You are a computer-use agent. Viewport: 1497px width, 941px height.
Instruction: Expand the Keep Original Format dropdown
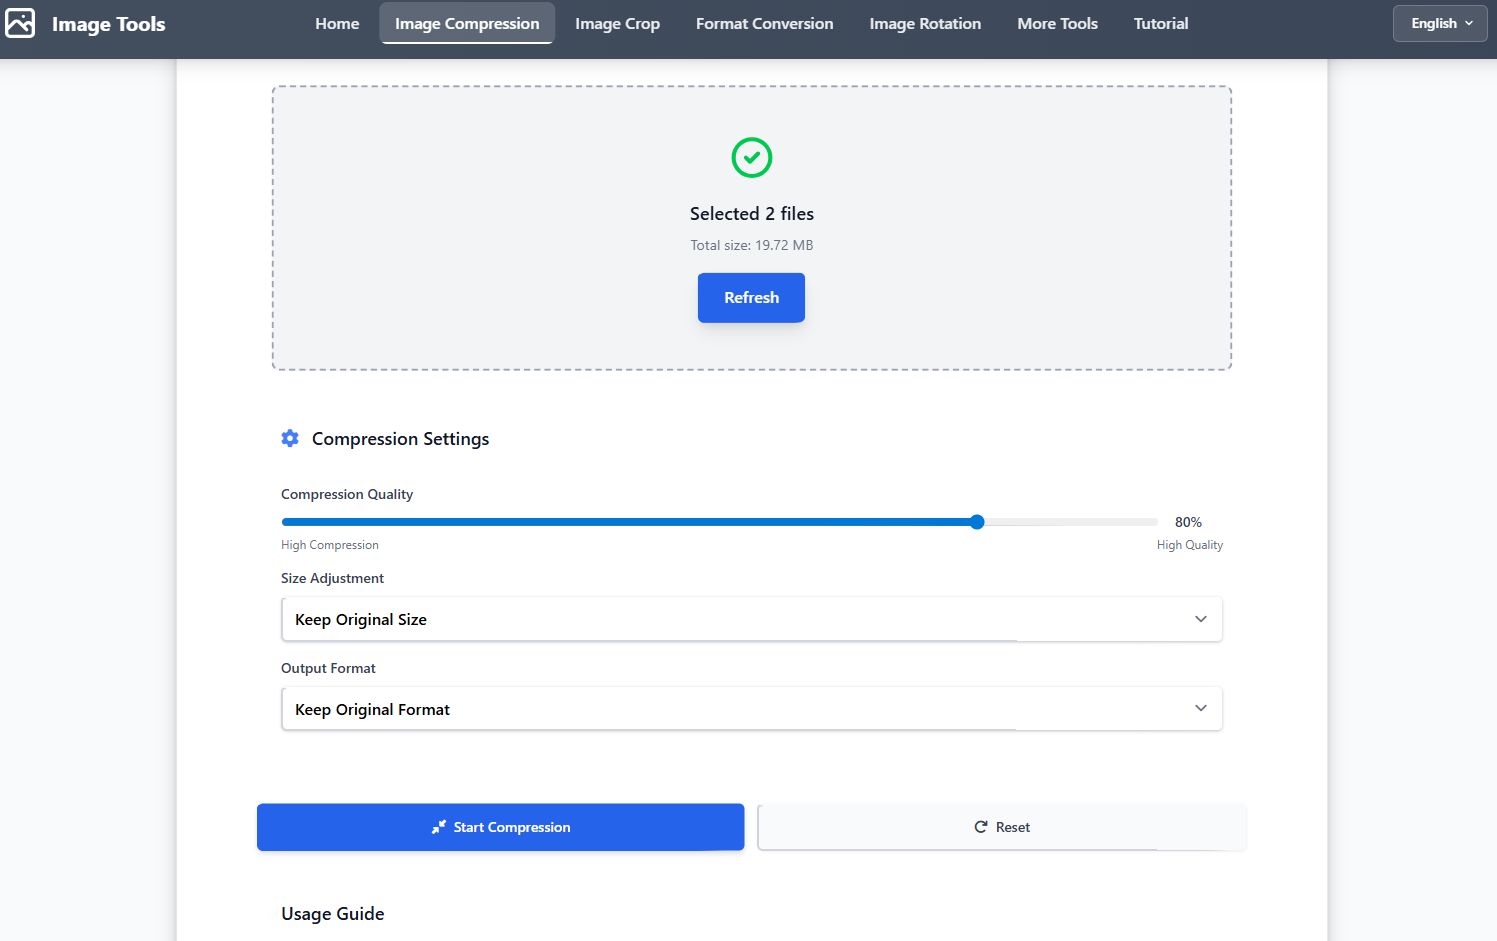click(751, 709)
